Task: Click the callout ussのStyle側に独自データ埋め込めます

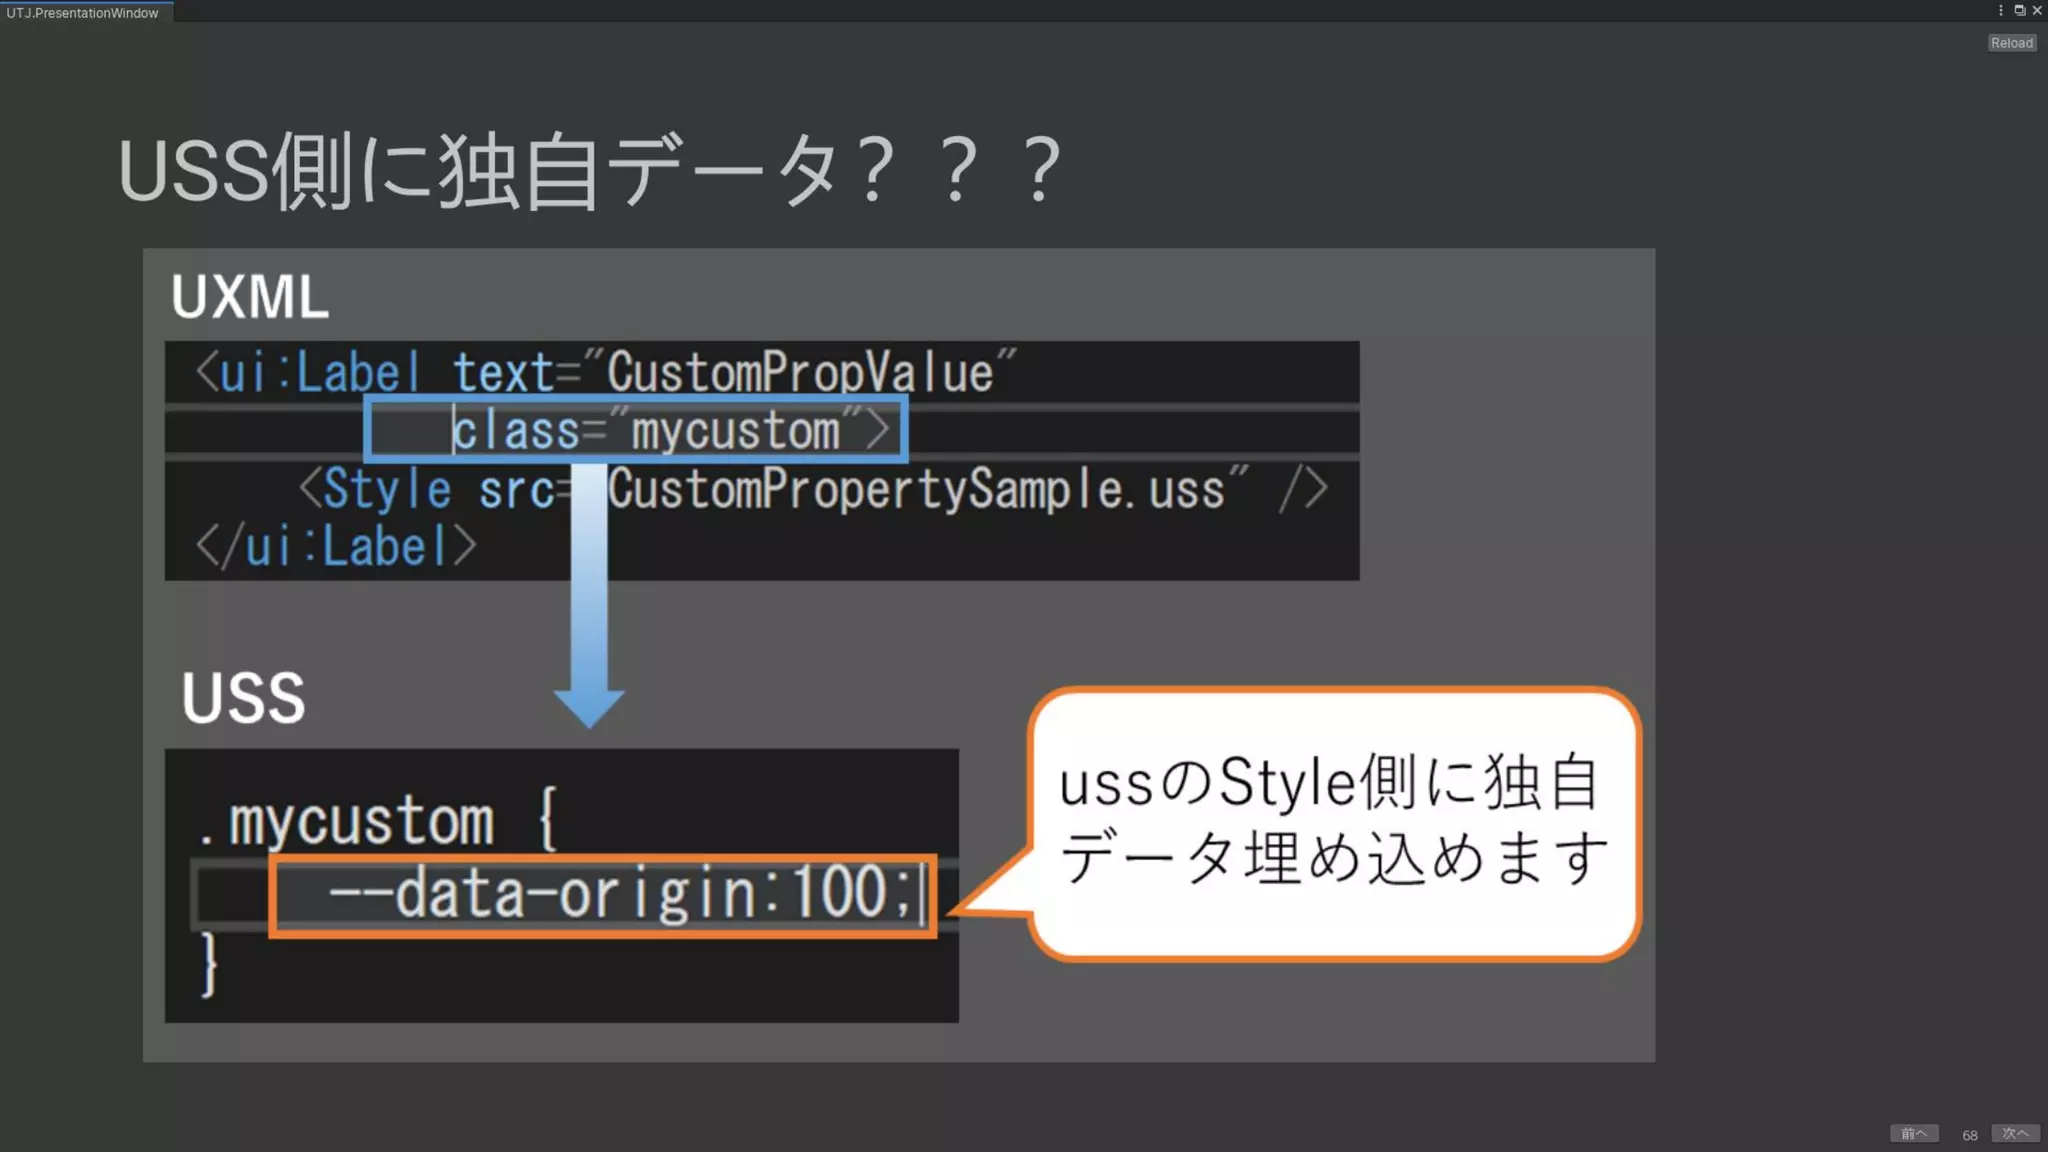Action: 1334,822
